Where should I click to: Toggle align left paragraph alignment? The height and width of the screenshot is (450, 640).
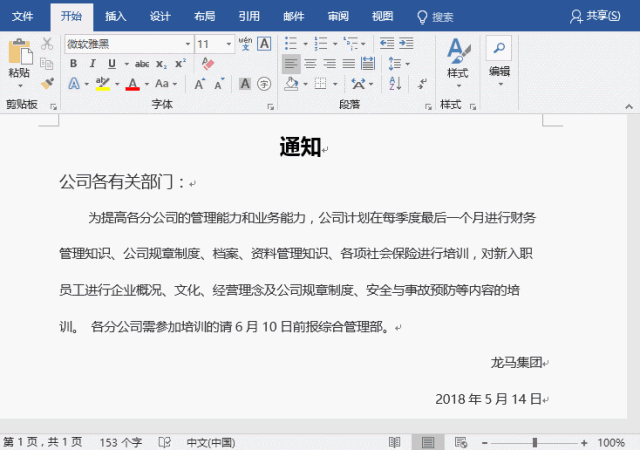pyautogui.click(x=291, y=64)
